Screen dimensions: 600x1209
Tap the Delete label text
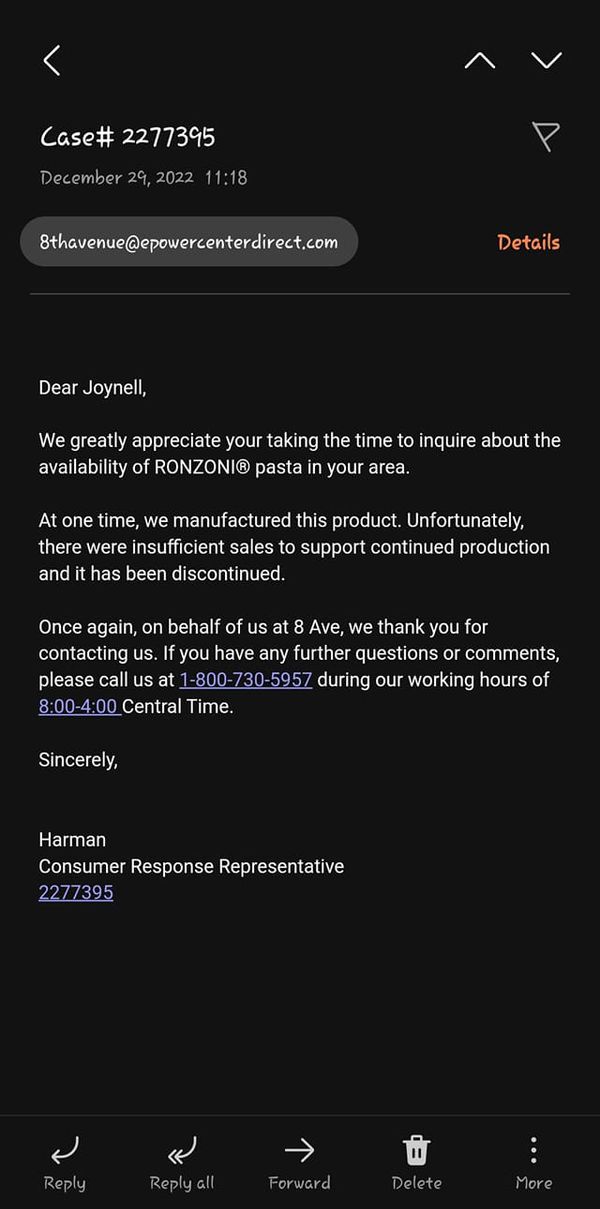point(416,1182)
